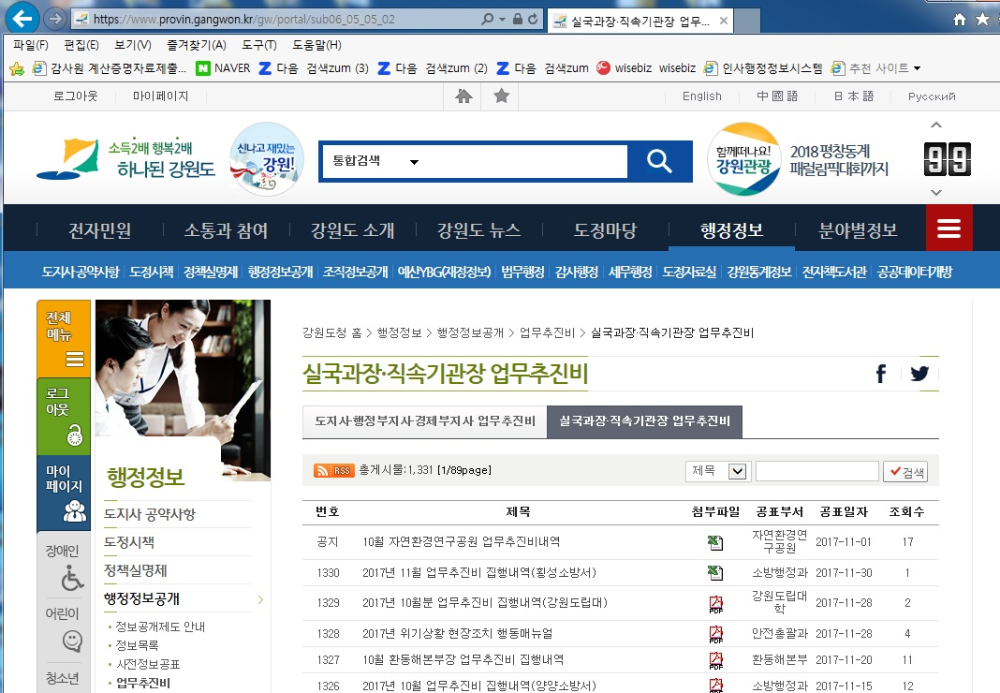The image size is (1000, 693).
Task: Expand the 통합검색 search category dropdown
Action: pos(388,159)
